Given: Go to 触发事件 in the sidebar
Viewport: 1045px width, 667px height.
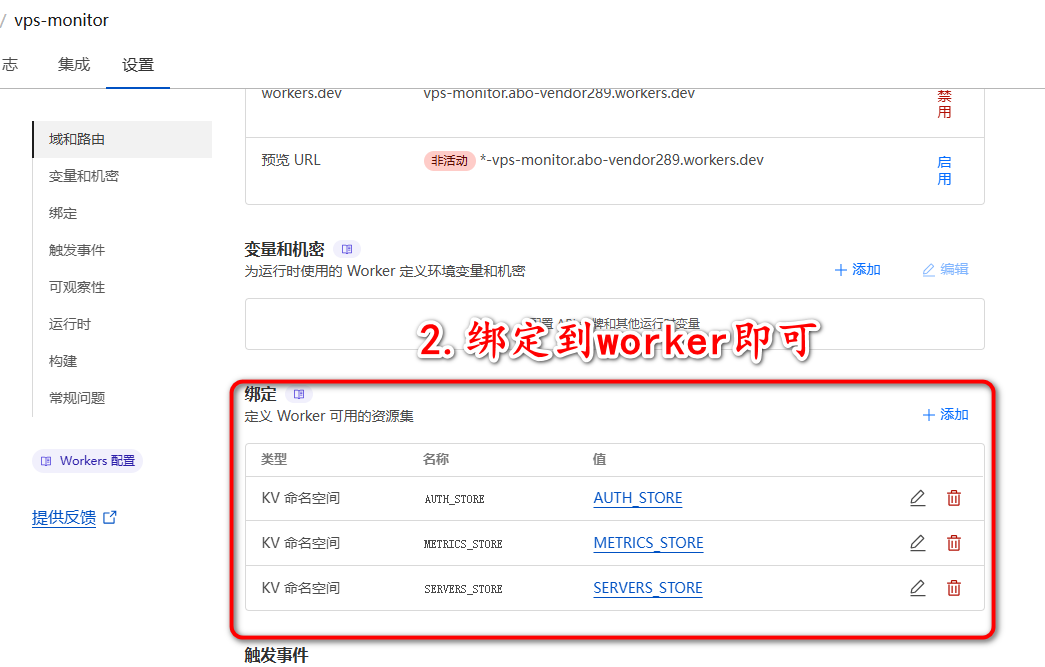Looking at the screenshot, I should (77, 250).
